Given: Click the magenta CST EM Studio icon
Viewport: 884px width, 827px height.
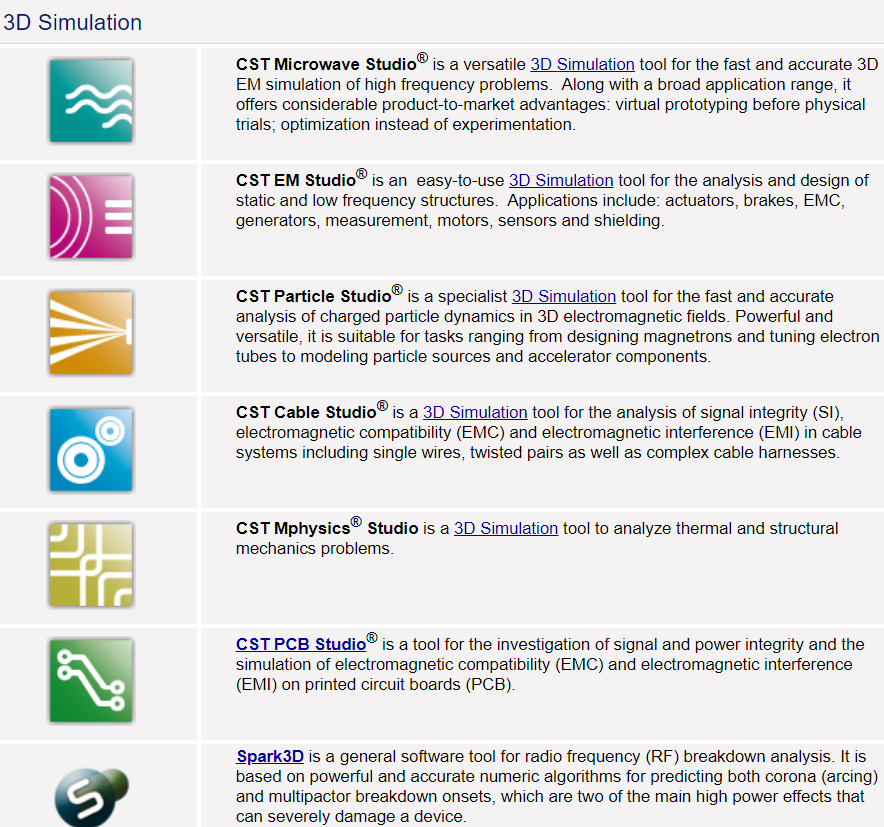Looking at the screenshot, I should click(91, 217).
